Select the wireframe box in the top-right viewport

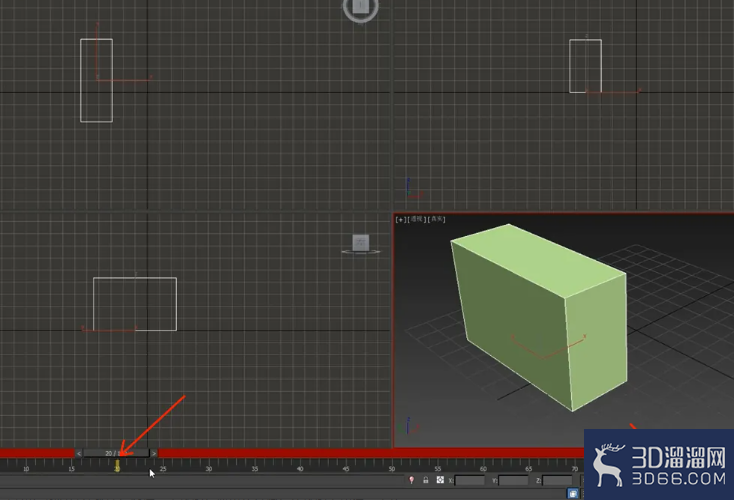point(585,66)
